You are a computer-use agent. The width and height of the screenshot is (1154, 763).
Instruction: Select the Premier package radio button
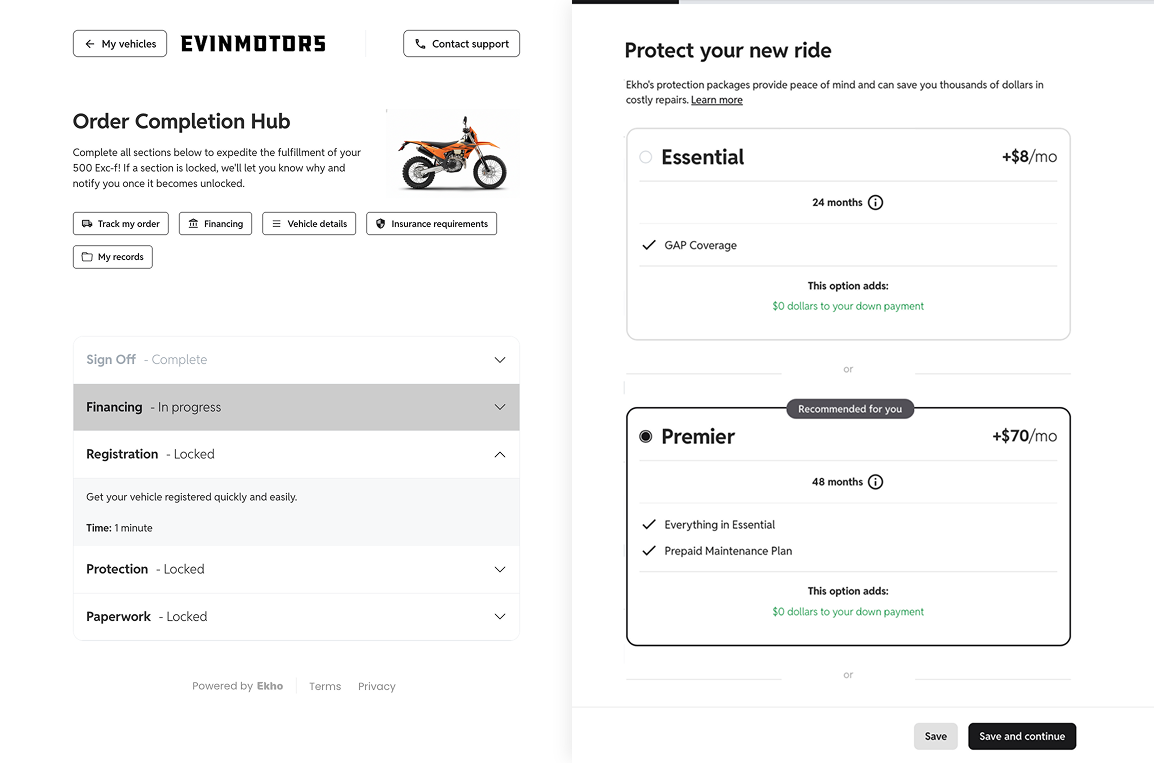(646, 437)
